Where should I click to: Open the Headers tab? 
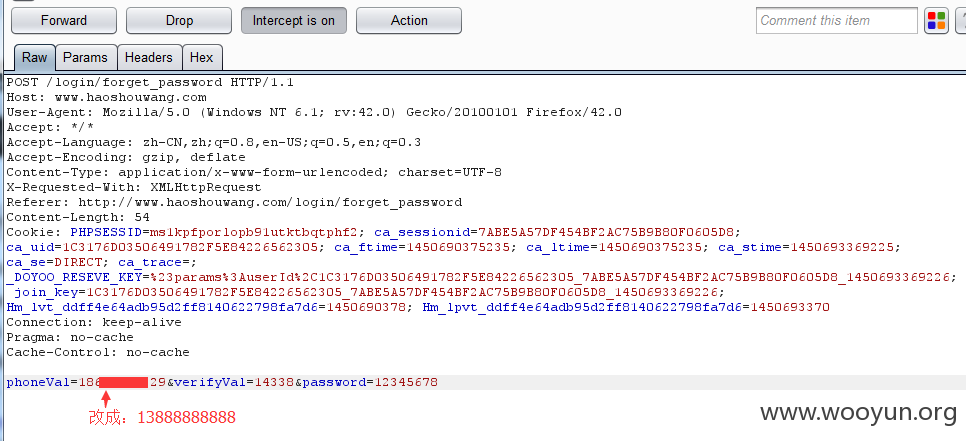point(148,58)
